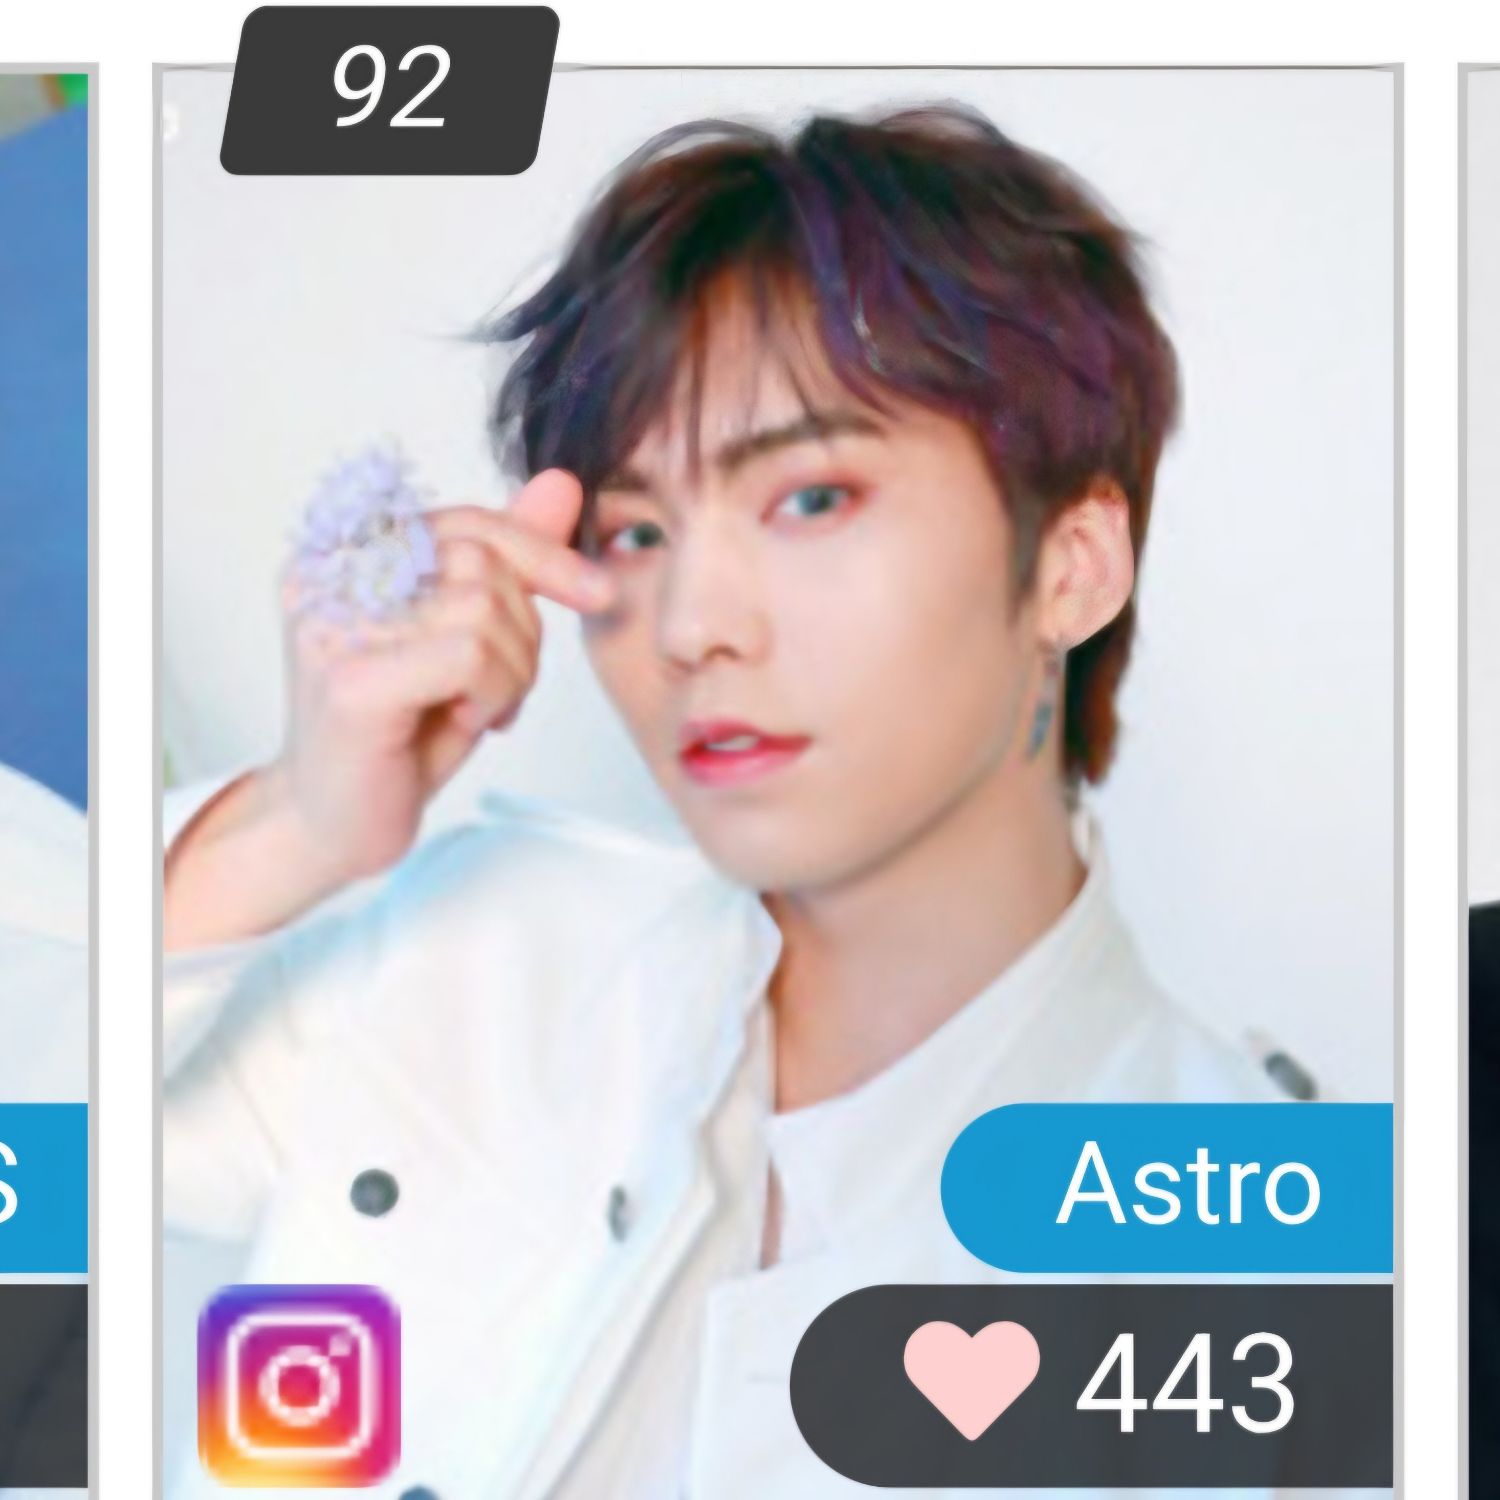Click the number 92 in the badge
1500x1500 pixels.
click(x=388, y=88)
